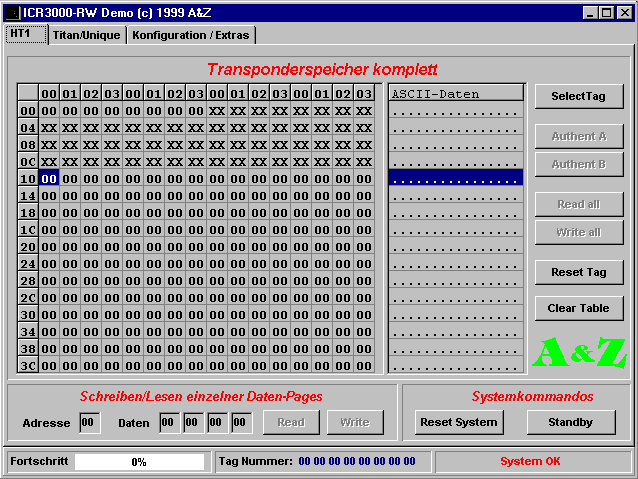Image resolution: width=638 pixels, height=479 pixels.
Task: Select row header 10 in memory table
Action: click(28, 179)
